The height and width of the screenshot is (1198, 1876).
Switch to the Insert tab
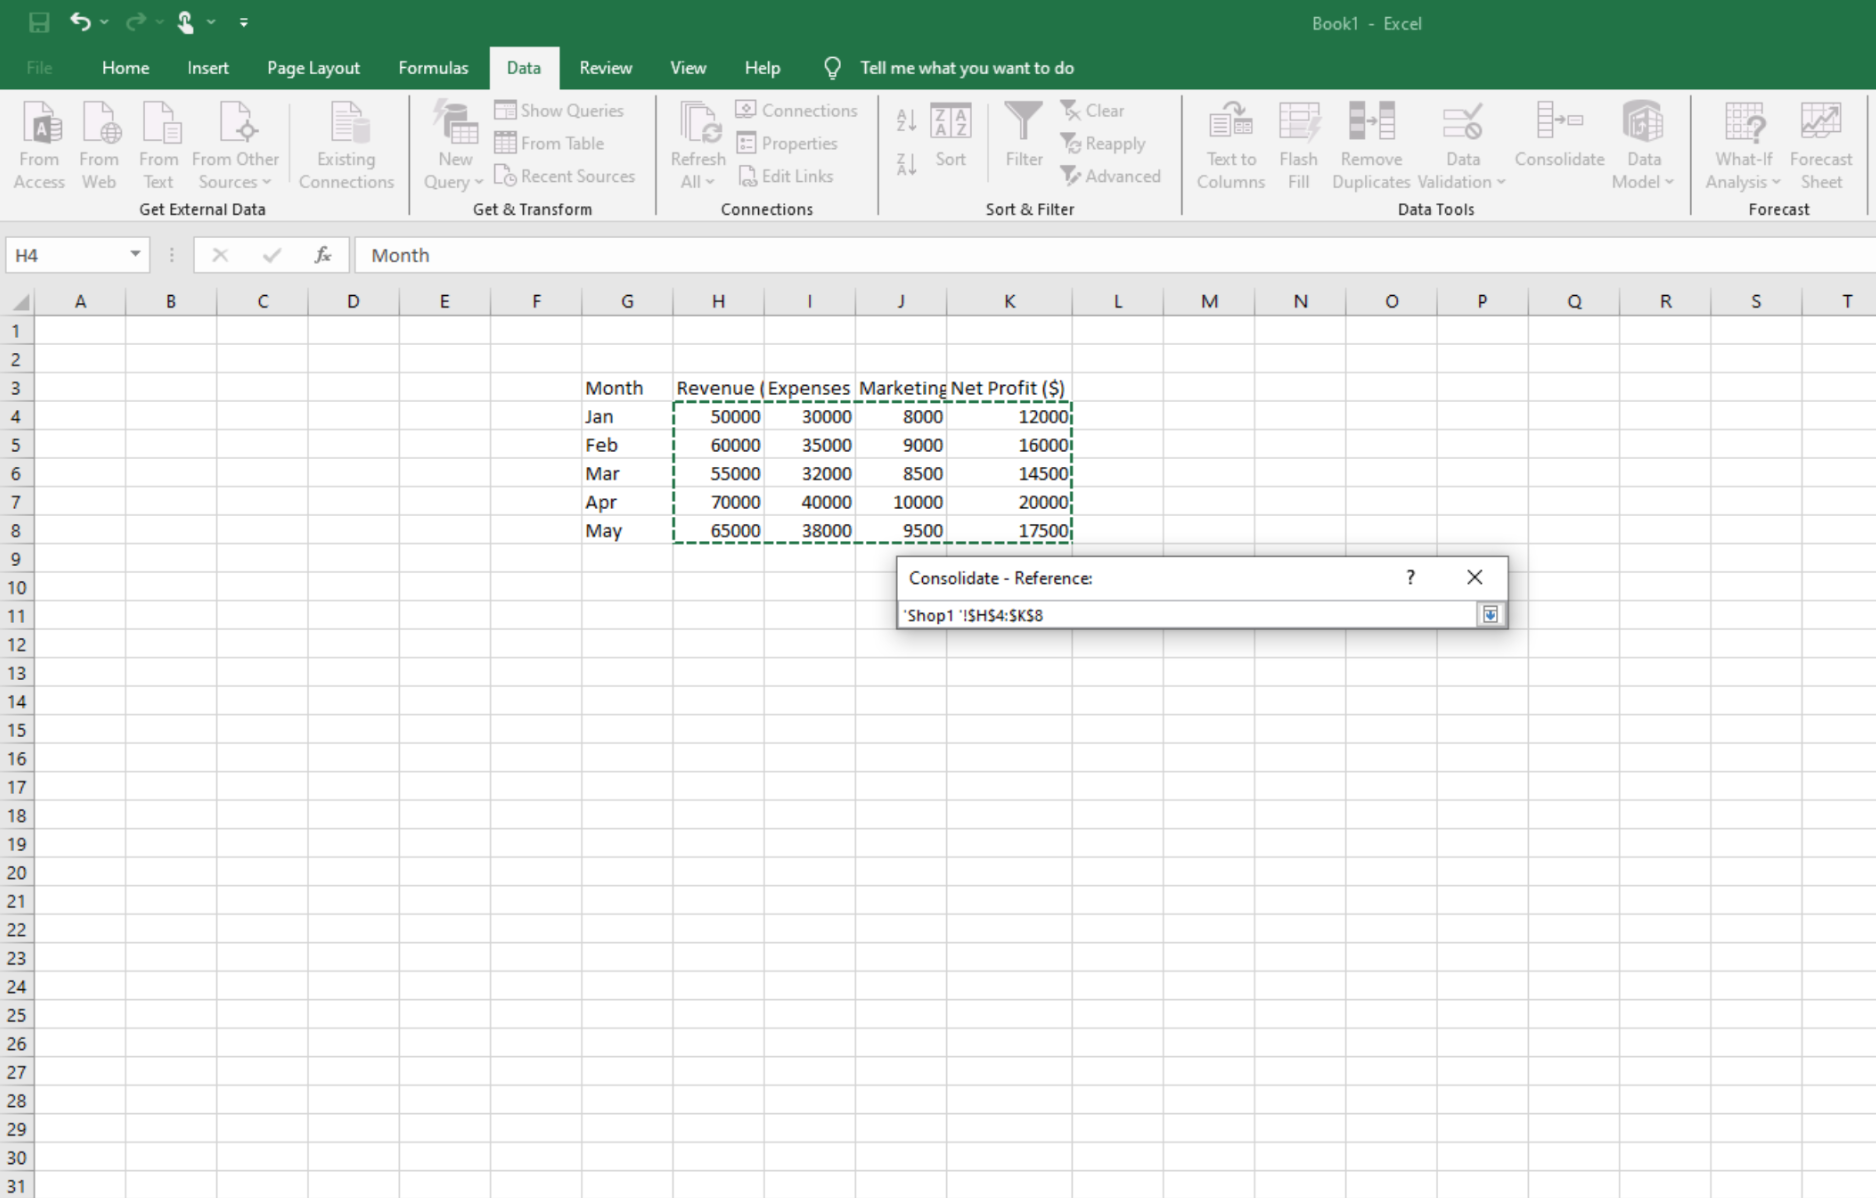[x=208, y=68]
